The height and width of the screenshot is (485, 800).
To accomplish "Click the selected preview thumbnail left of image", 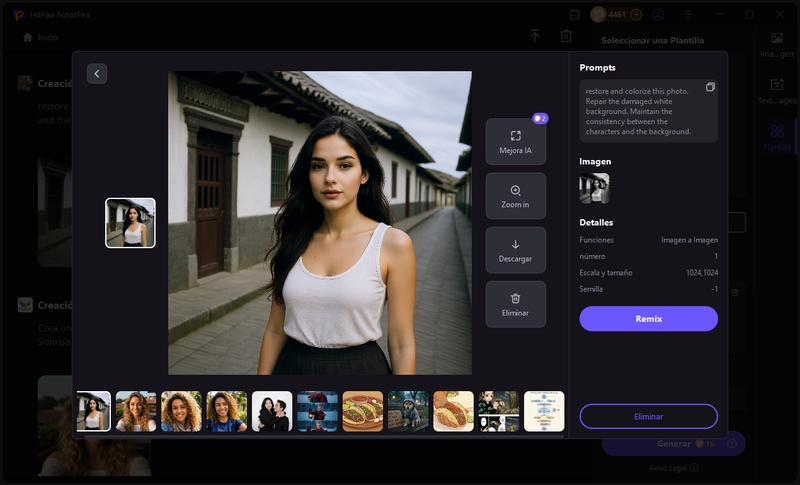I will (x=131, y=223).
